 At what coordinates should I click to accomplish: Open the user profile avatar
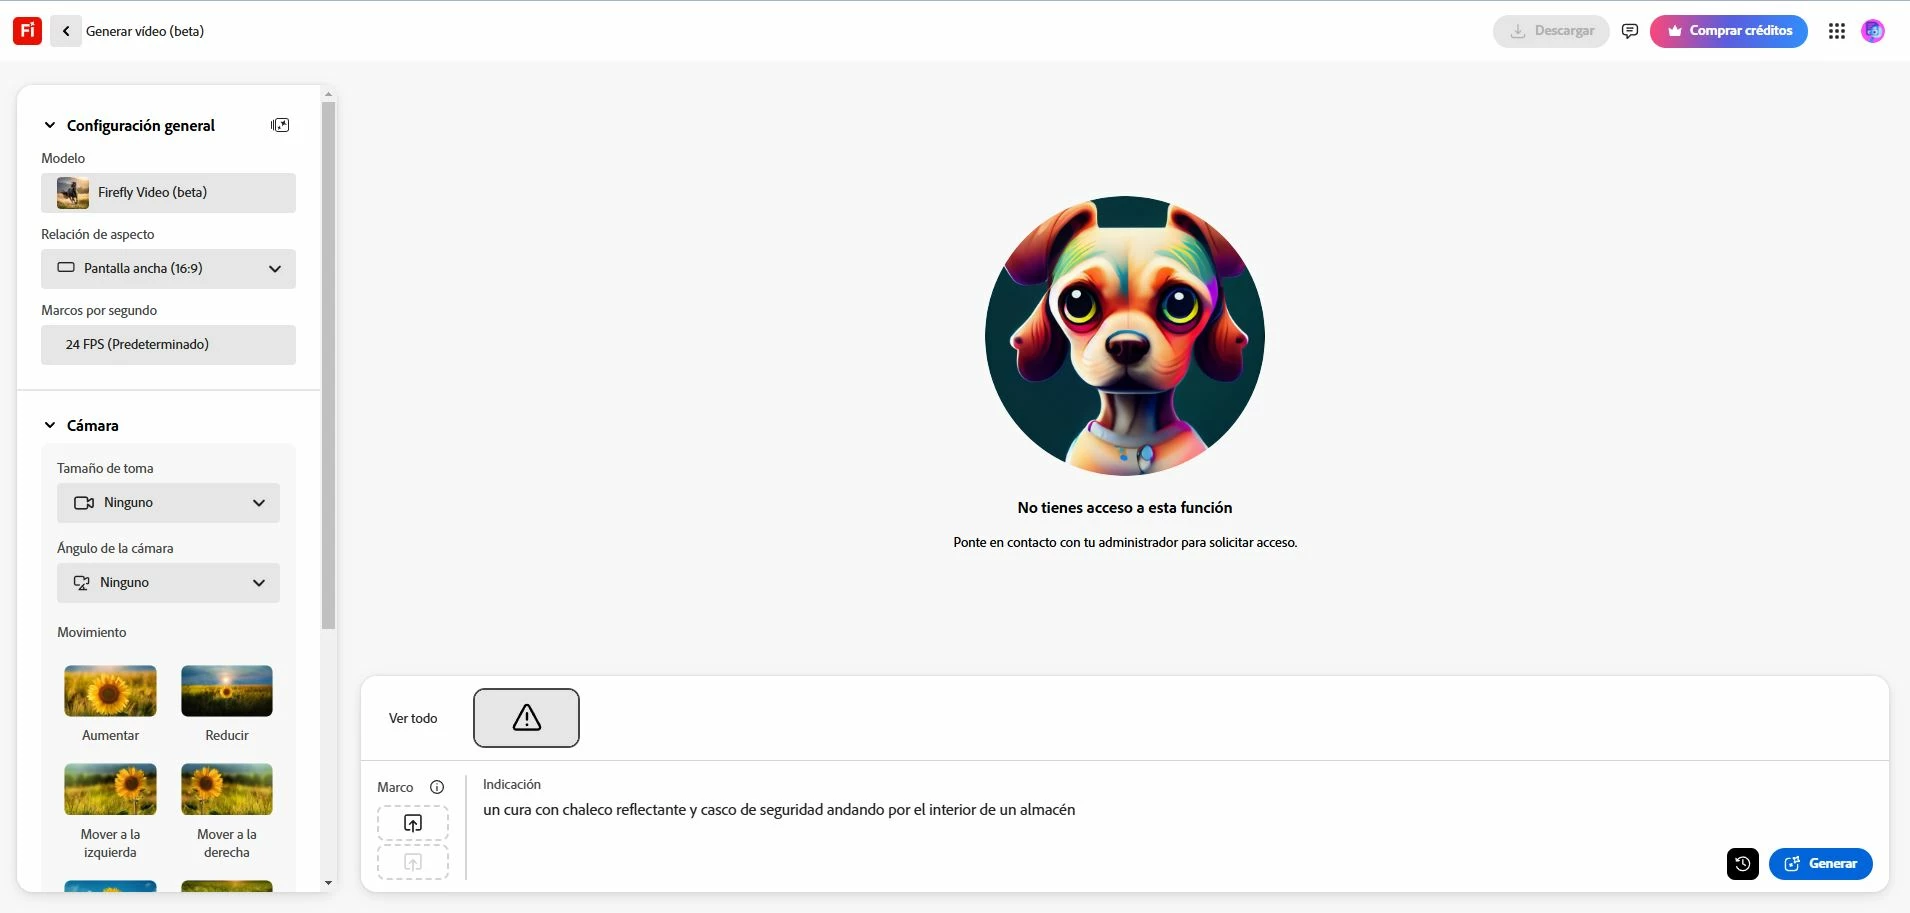tap(1873, 31)
